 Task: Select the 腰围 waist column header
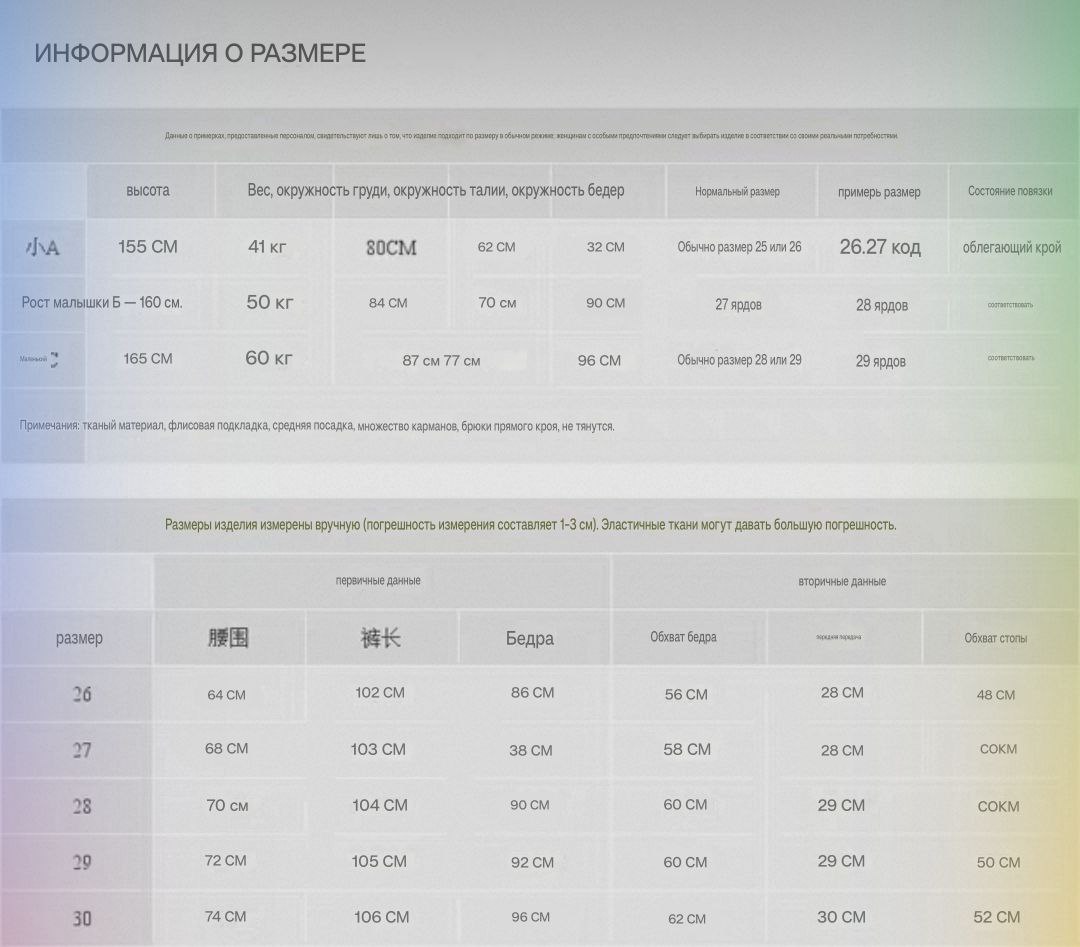tap(228, 637)
